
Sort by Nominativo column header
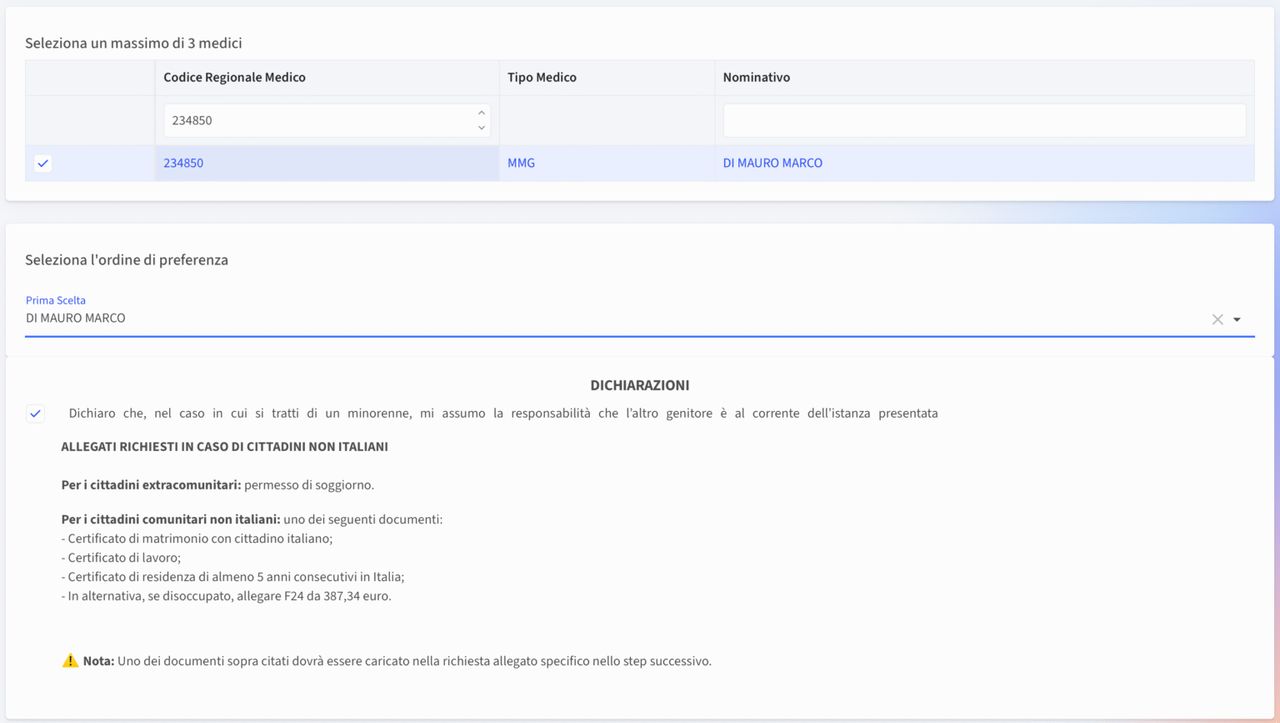click(756, 77)
